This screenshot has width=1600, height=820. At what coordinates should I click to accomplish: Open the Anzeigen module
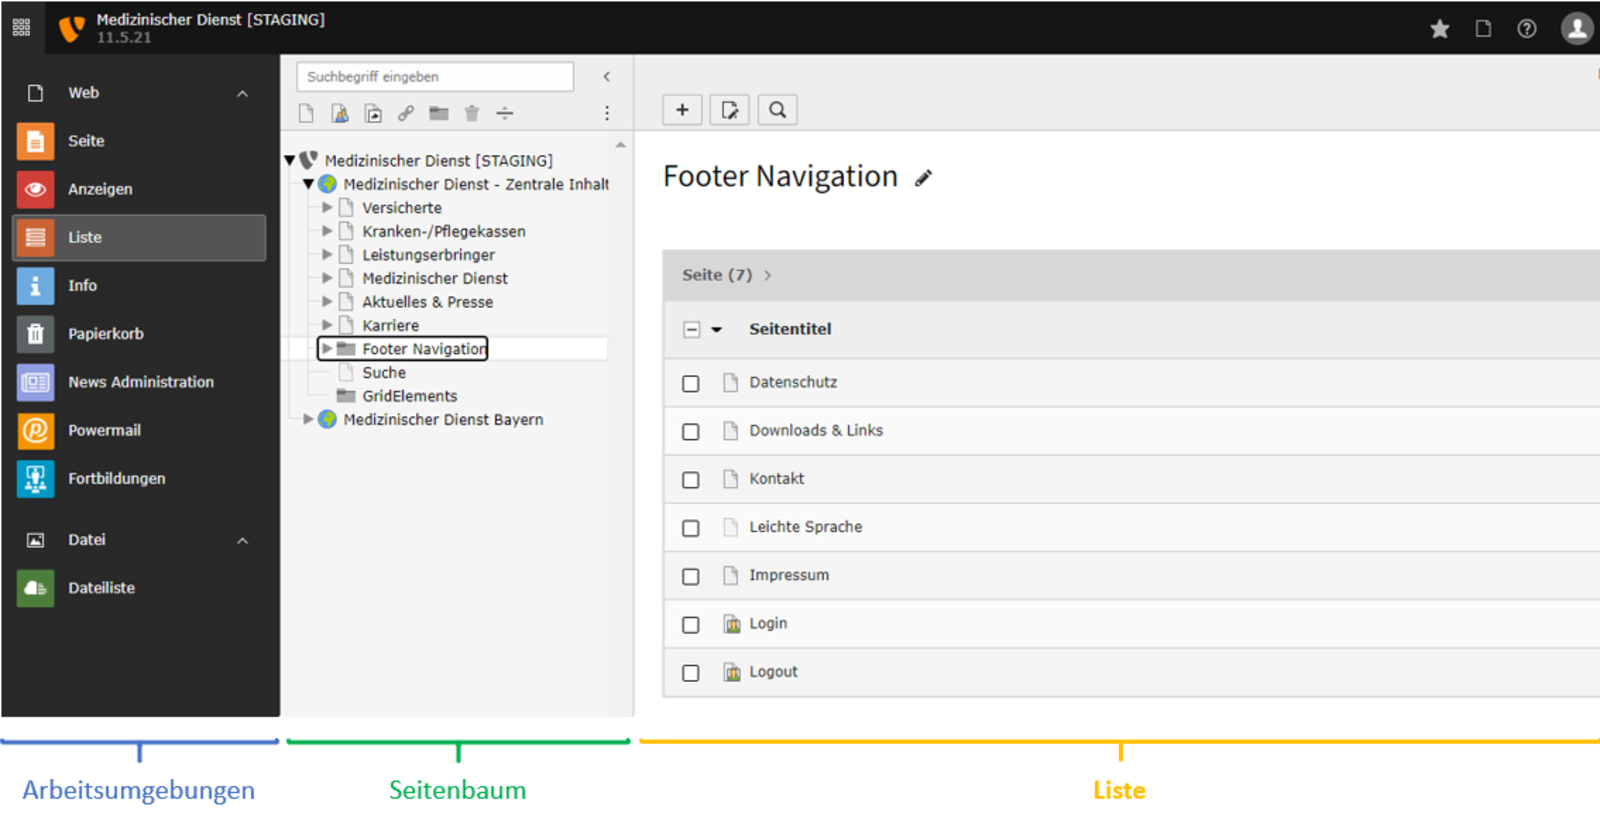coord(140,189)
